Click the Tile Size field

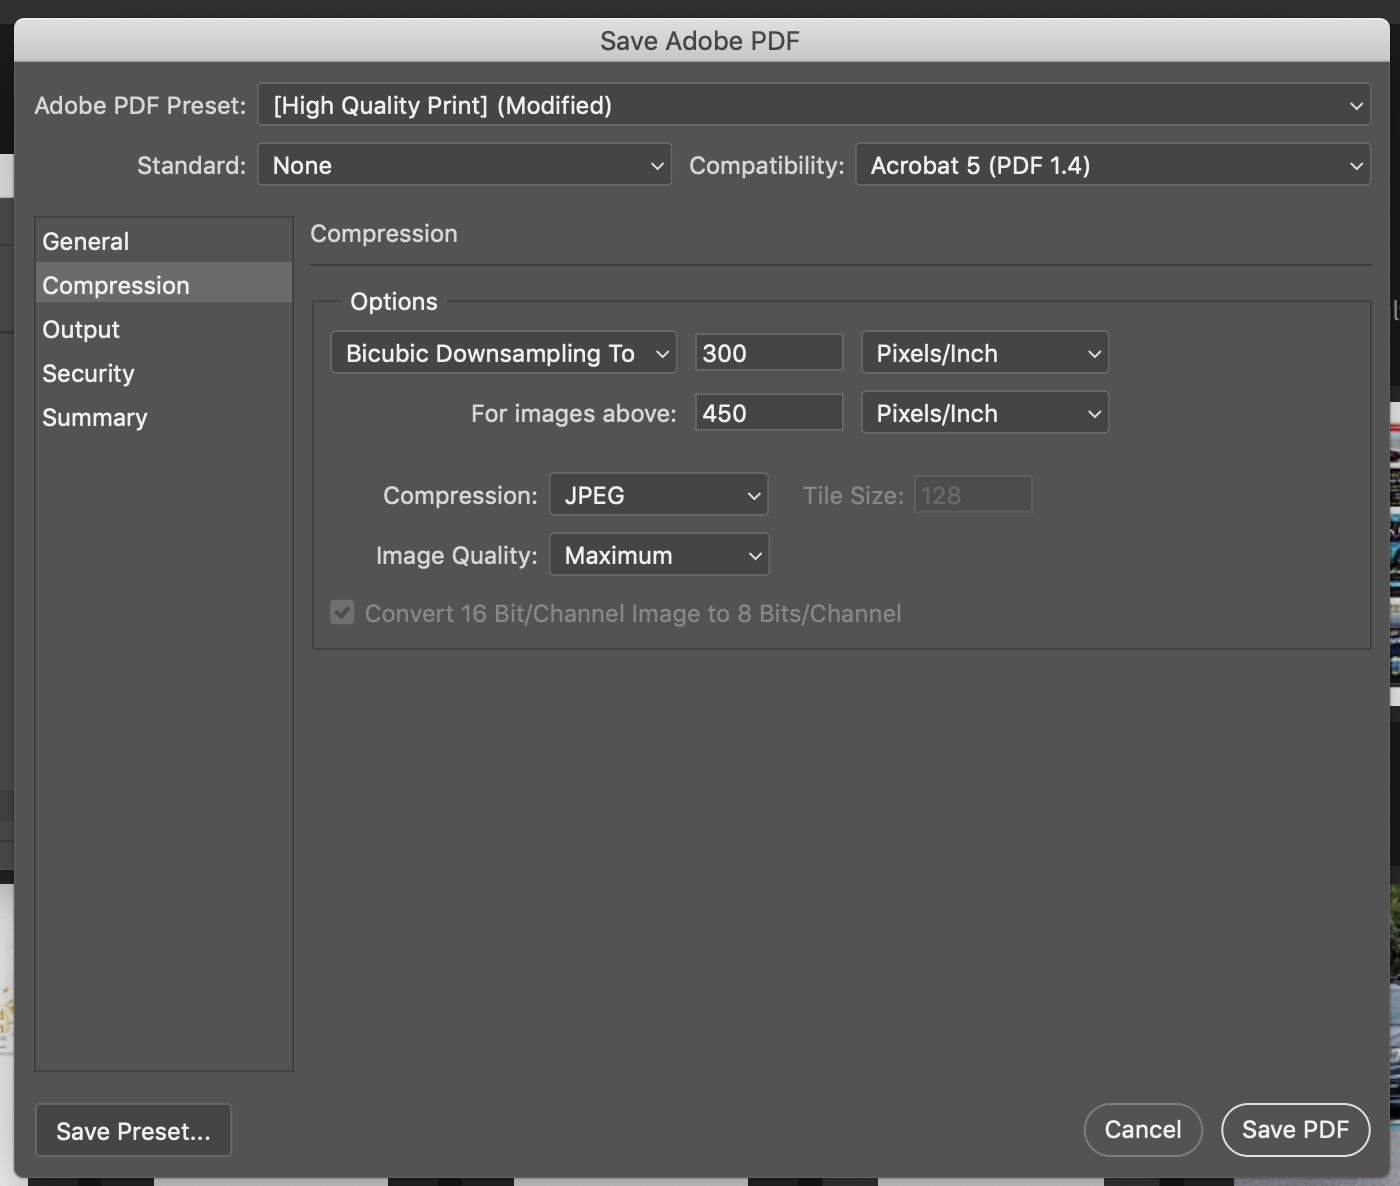[x=971, y=494]
